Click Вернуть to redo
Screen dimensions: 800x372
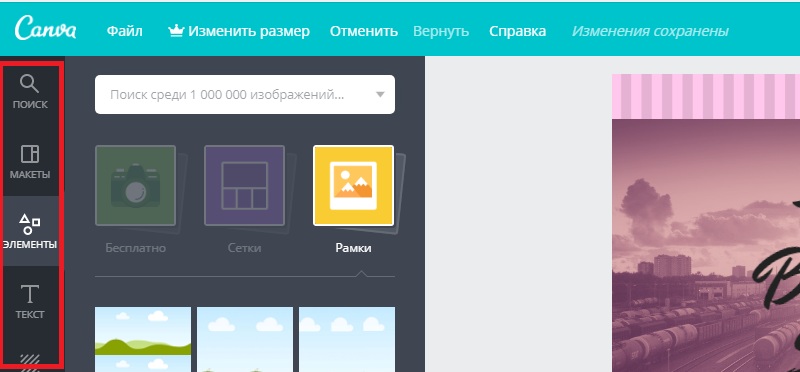[441, 31]
